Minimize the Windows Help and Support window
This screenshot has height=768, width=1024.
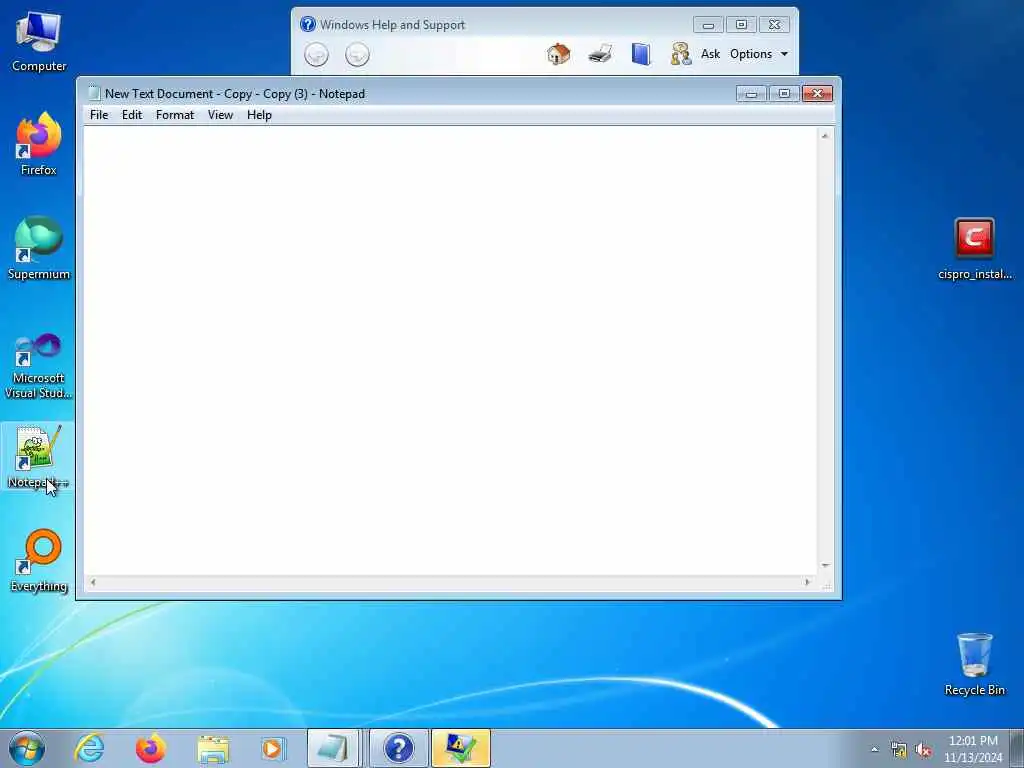[x=709, y=25]
